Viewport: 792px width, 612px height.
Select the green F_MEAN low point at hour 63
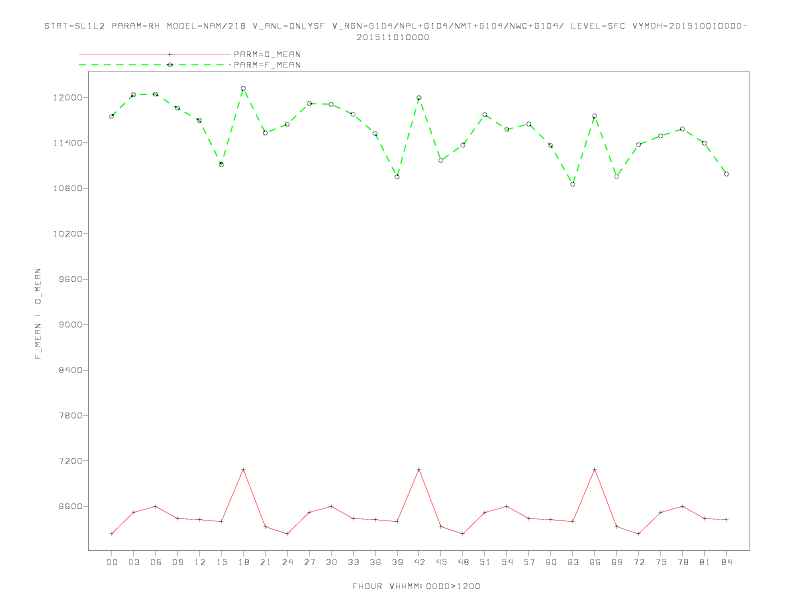pos(573,184)
